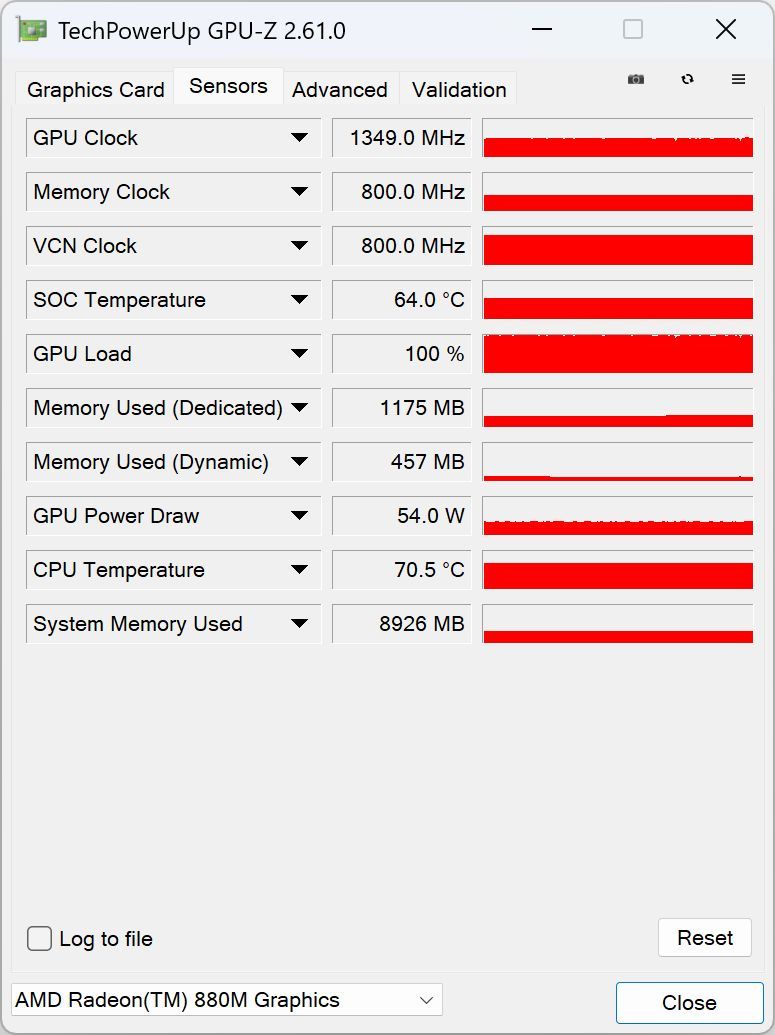Click the refresh sensors icon

[687, 79]
